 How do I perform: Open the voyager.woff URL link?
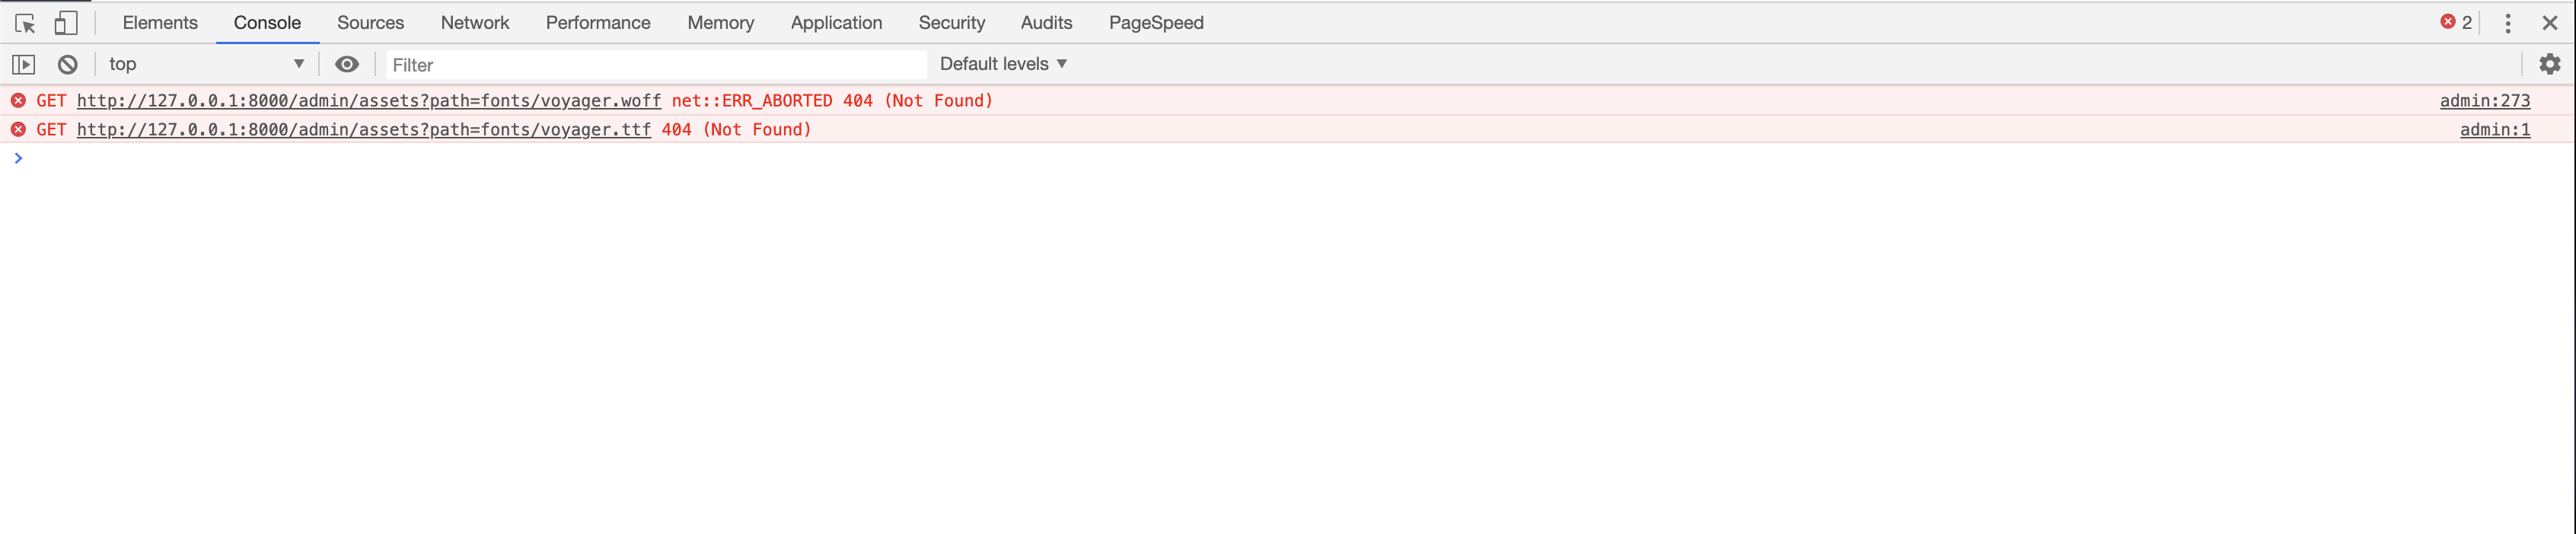click(x=369, y=101)
